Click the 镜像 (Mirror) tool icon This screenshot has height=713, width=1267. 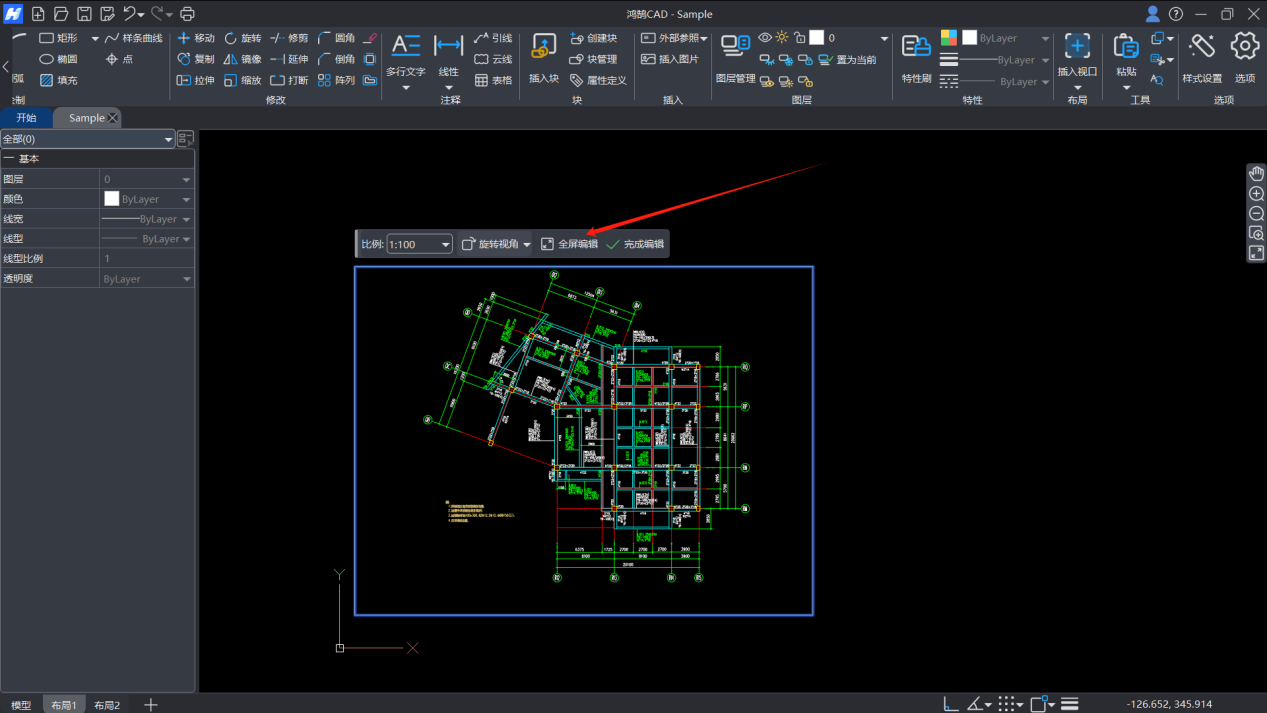pos(231,60)
